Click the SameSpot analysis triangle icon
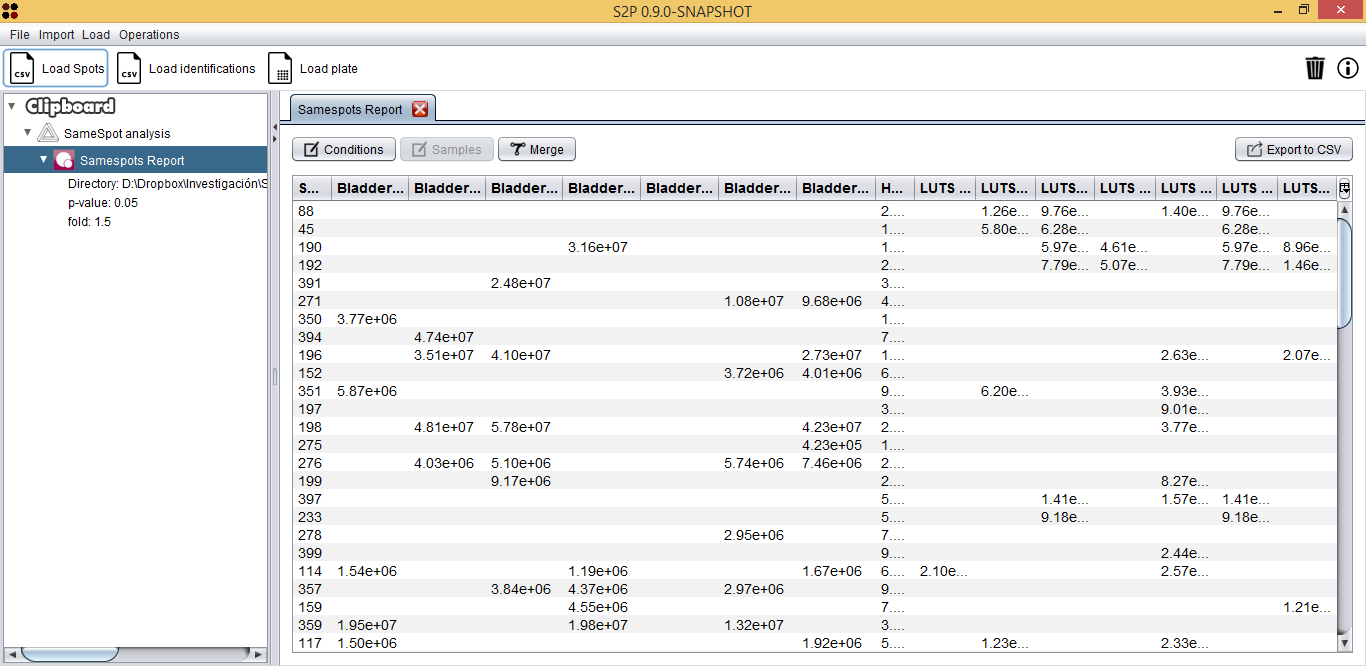 point(48,133)
